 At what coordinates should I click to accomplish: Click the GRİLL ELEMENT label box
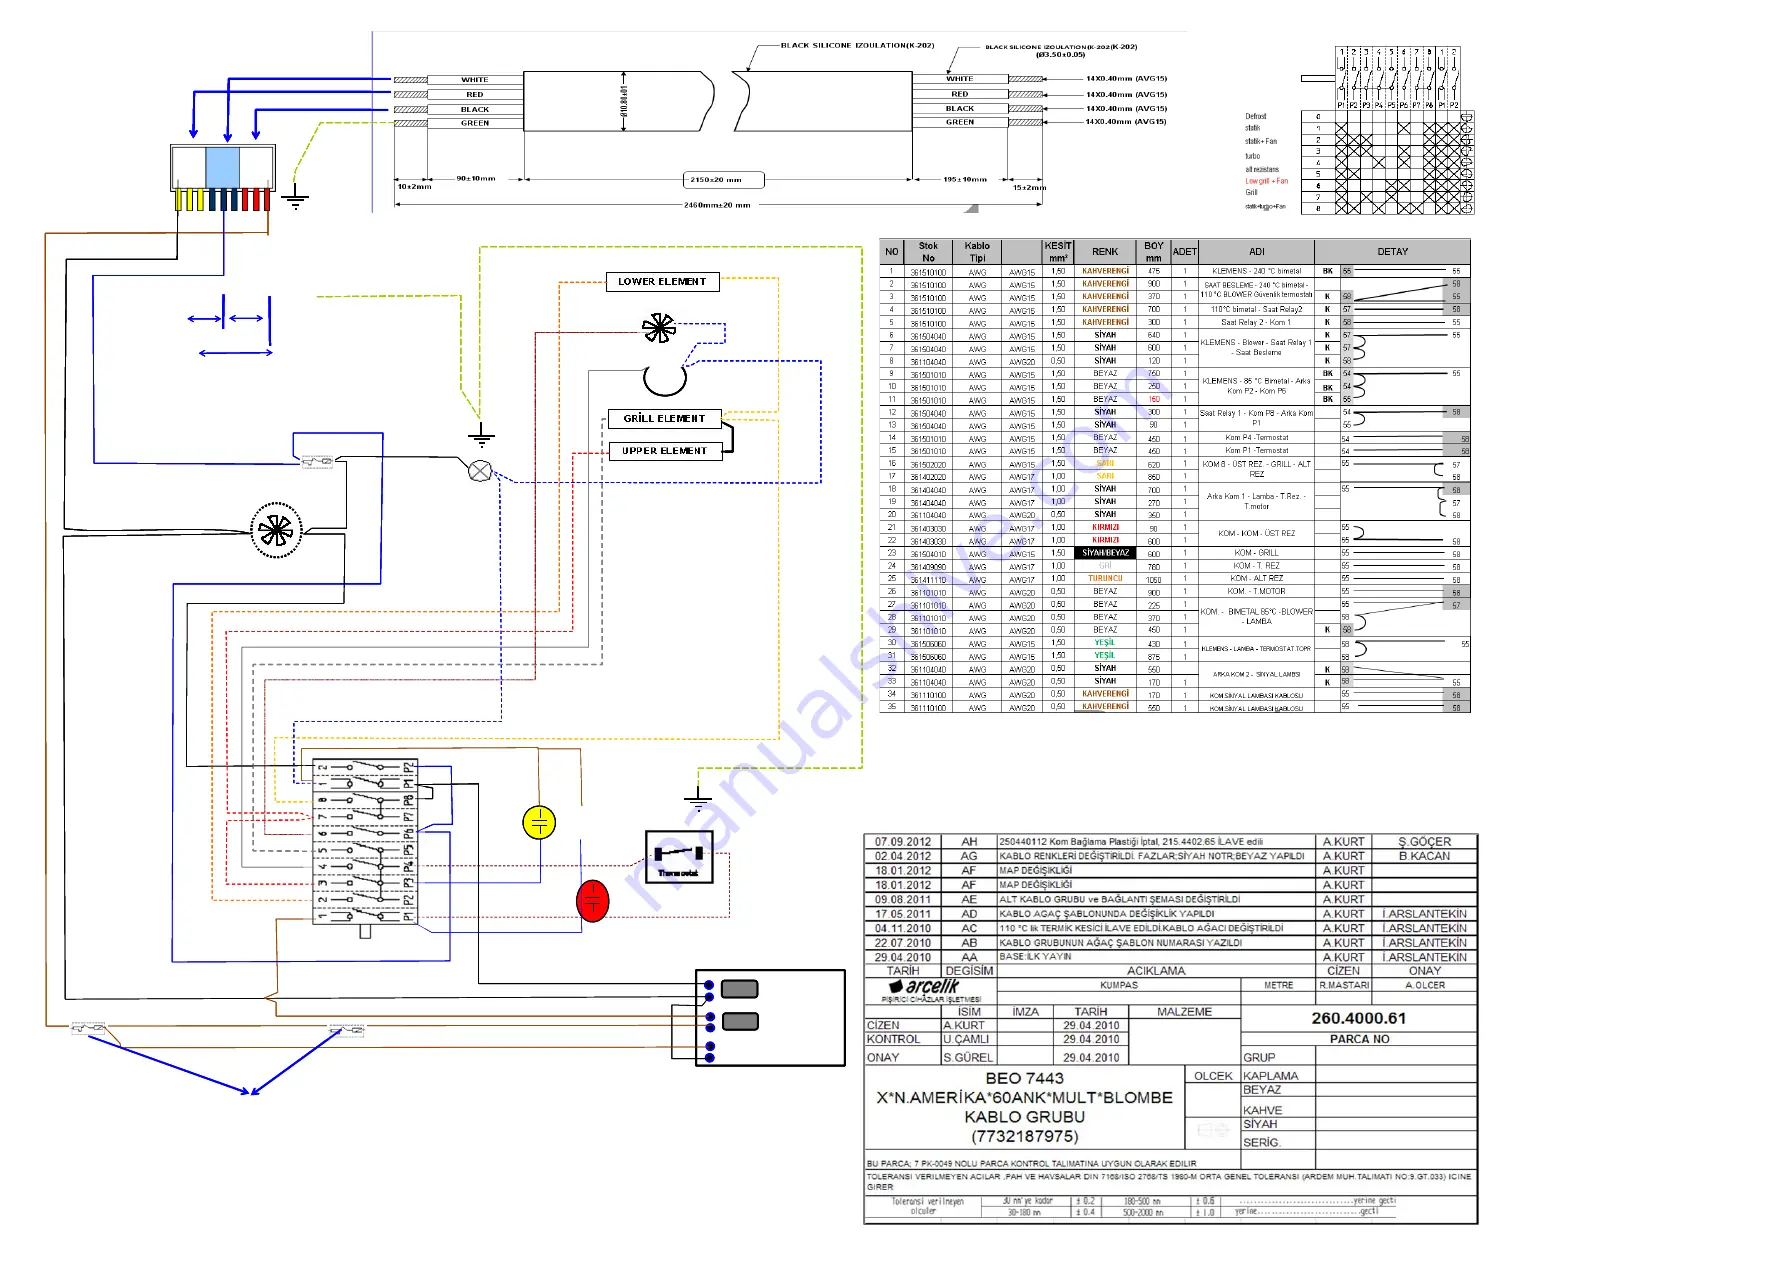point(664,418)
